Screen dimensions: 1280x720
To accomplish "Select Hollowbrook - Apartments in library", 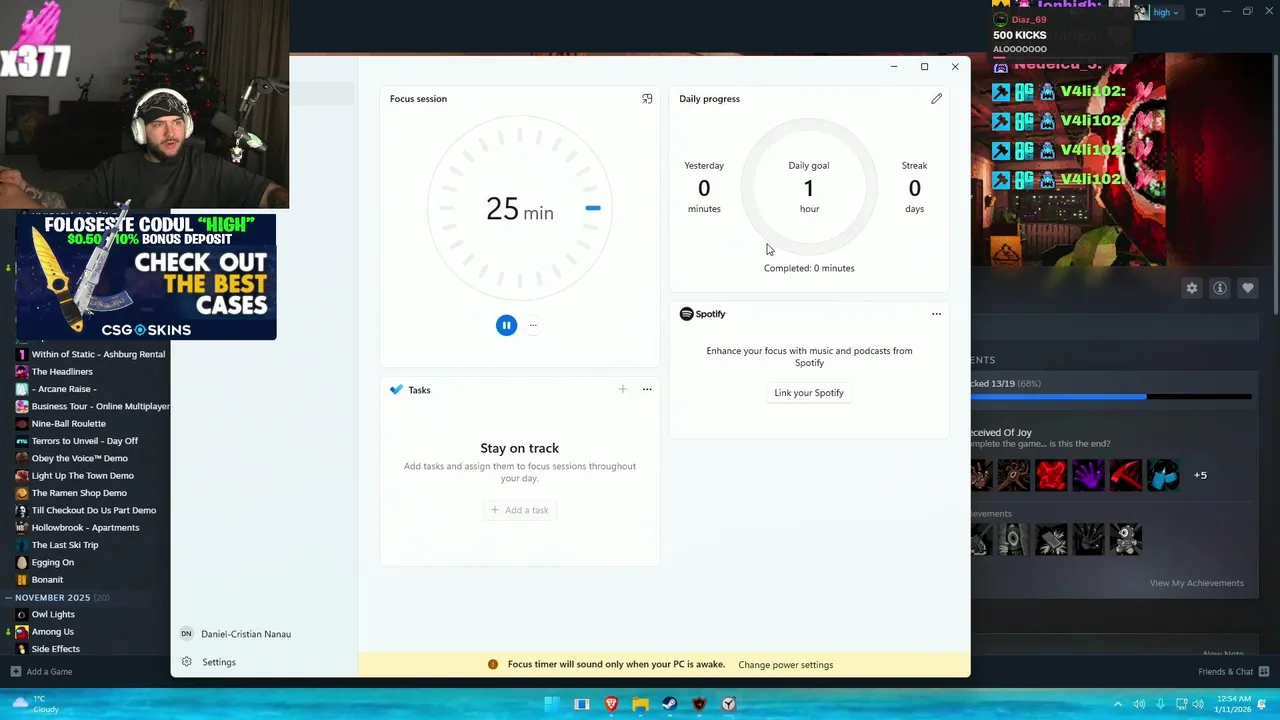I will [x=85, y=528].
